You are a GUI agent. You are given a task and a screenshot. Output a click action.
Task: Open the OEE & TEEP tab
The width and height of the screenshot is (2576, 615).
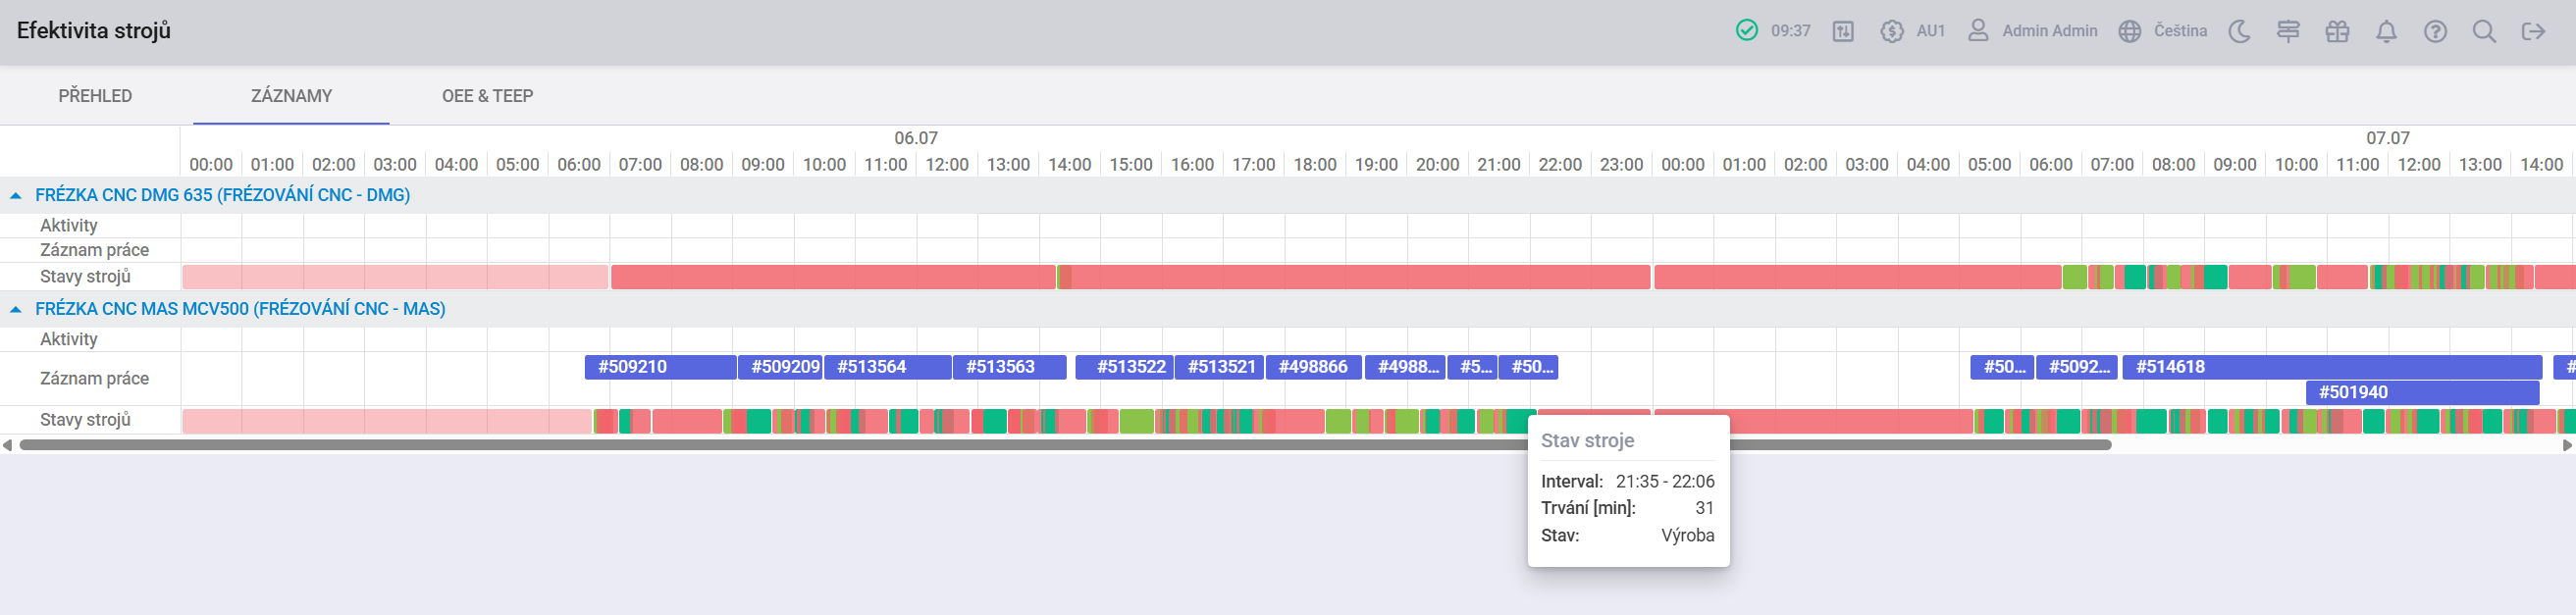(x=488, y=96)
